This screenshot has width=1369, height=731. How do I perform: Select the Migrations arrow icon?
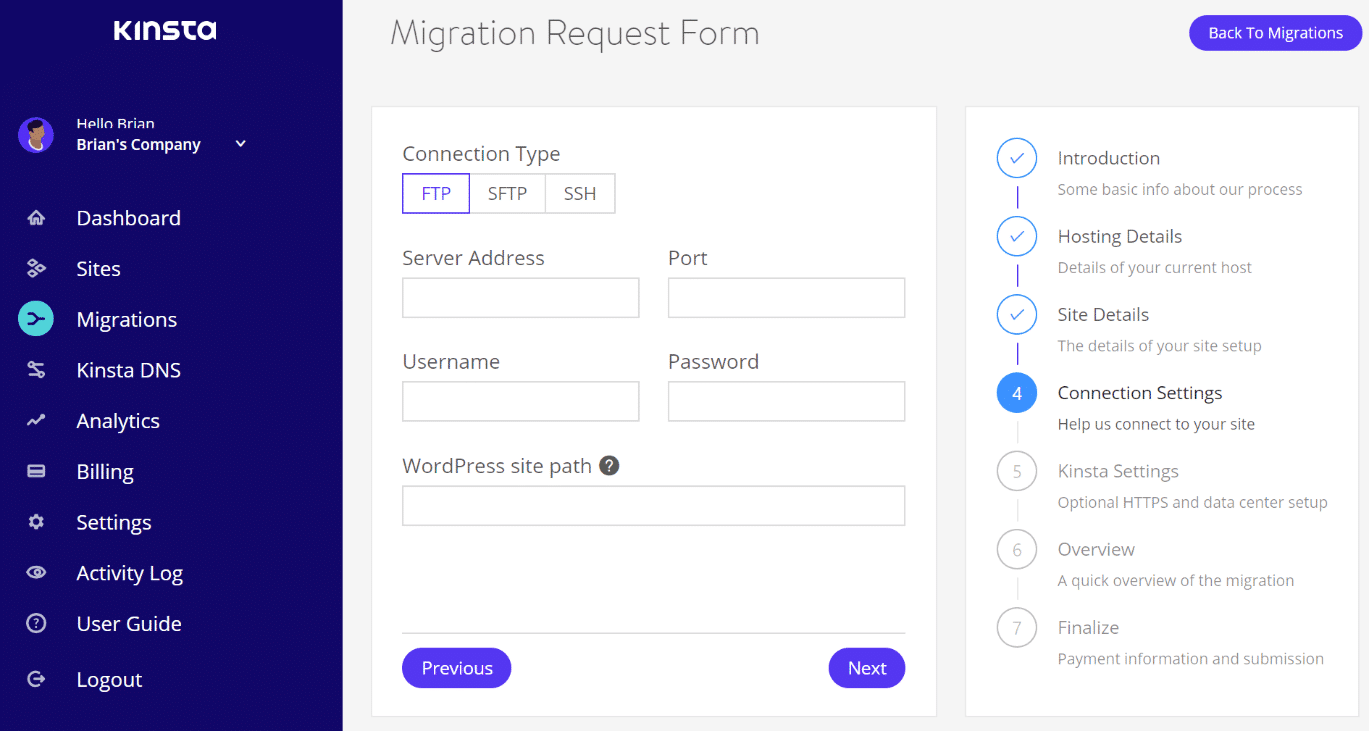36,319
